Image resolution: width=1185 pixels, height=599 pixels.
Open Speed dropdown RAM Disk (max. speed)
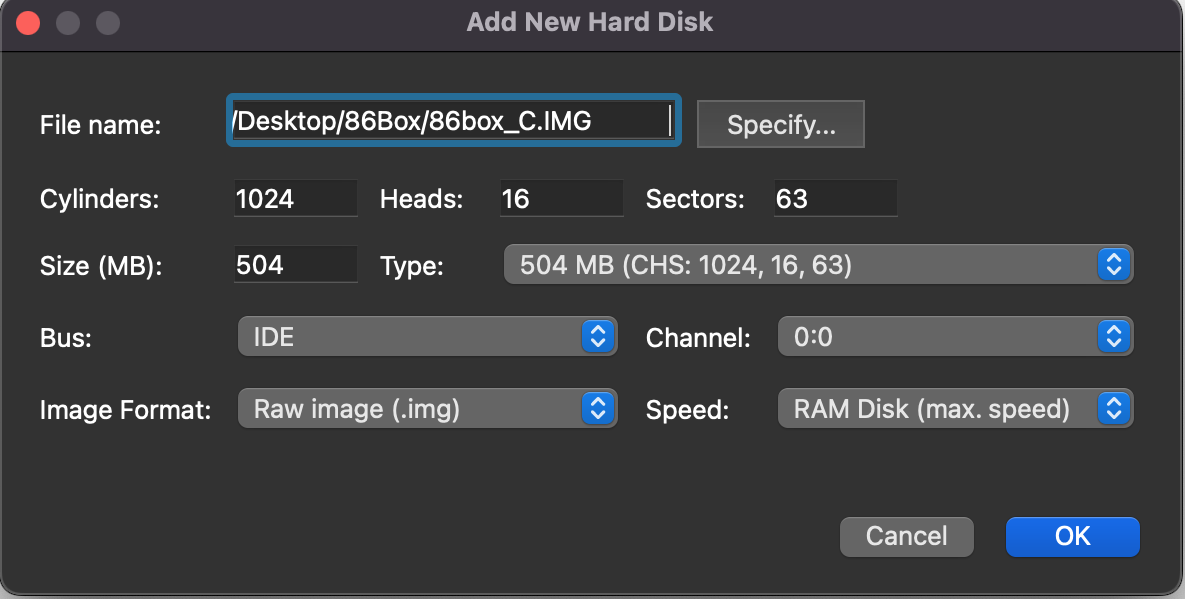coord(938,409)
